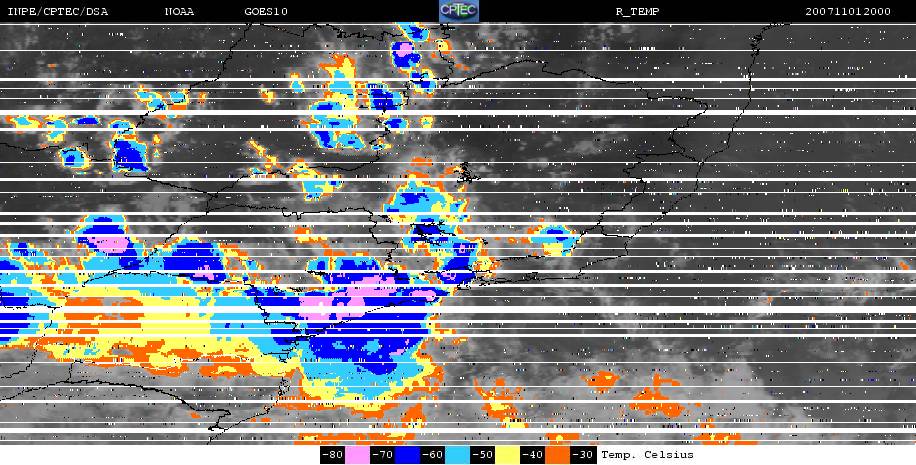Viewport: 916px width, 465px height.
Task: Click the large pink cloud-top region at center
Action: point(330,301)
